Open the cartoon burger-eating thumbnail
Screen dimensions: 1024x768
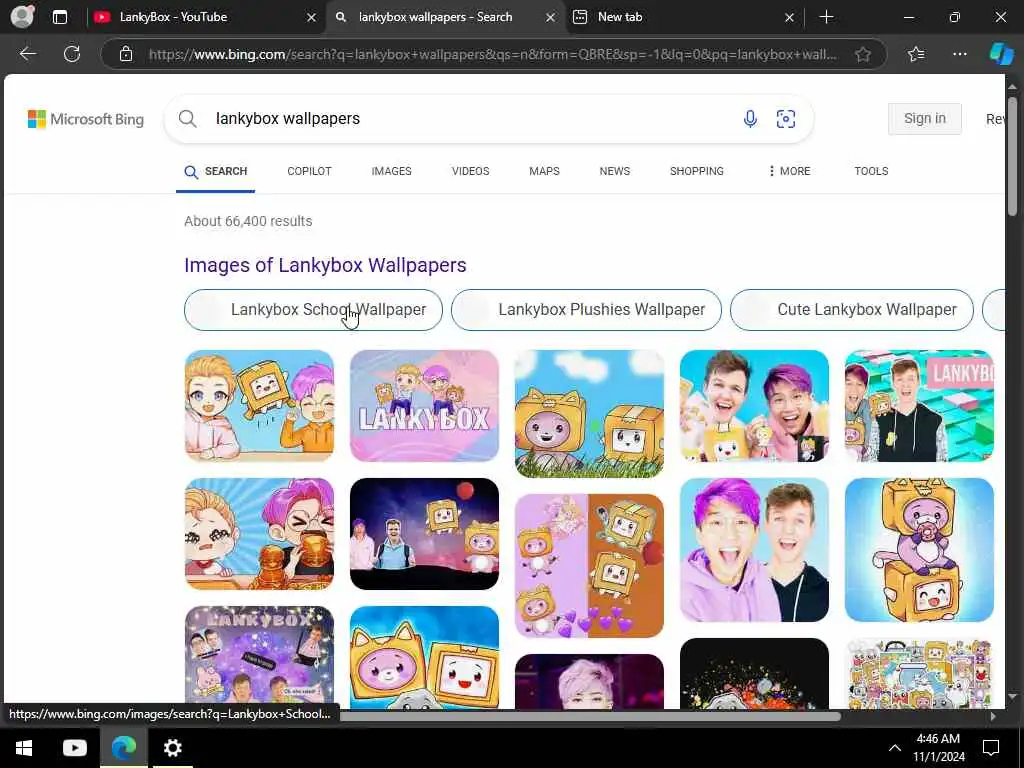tap(259, 534)
